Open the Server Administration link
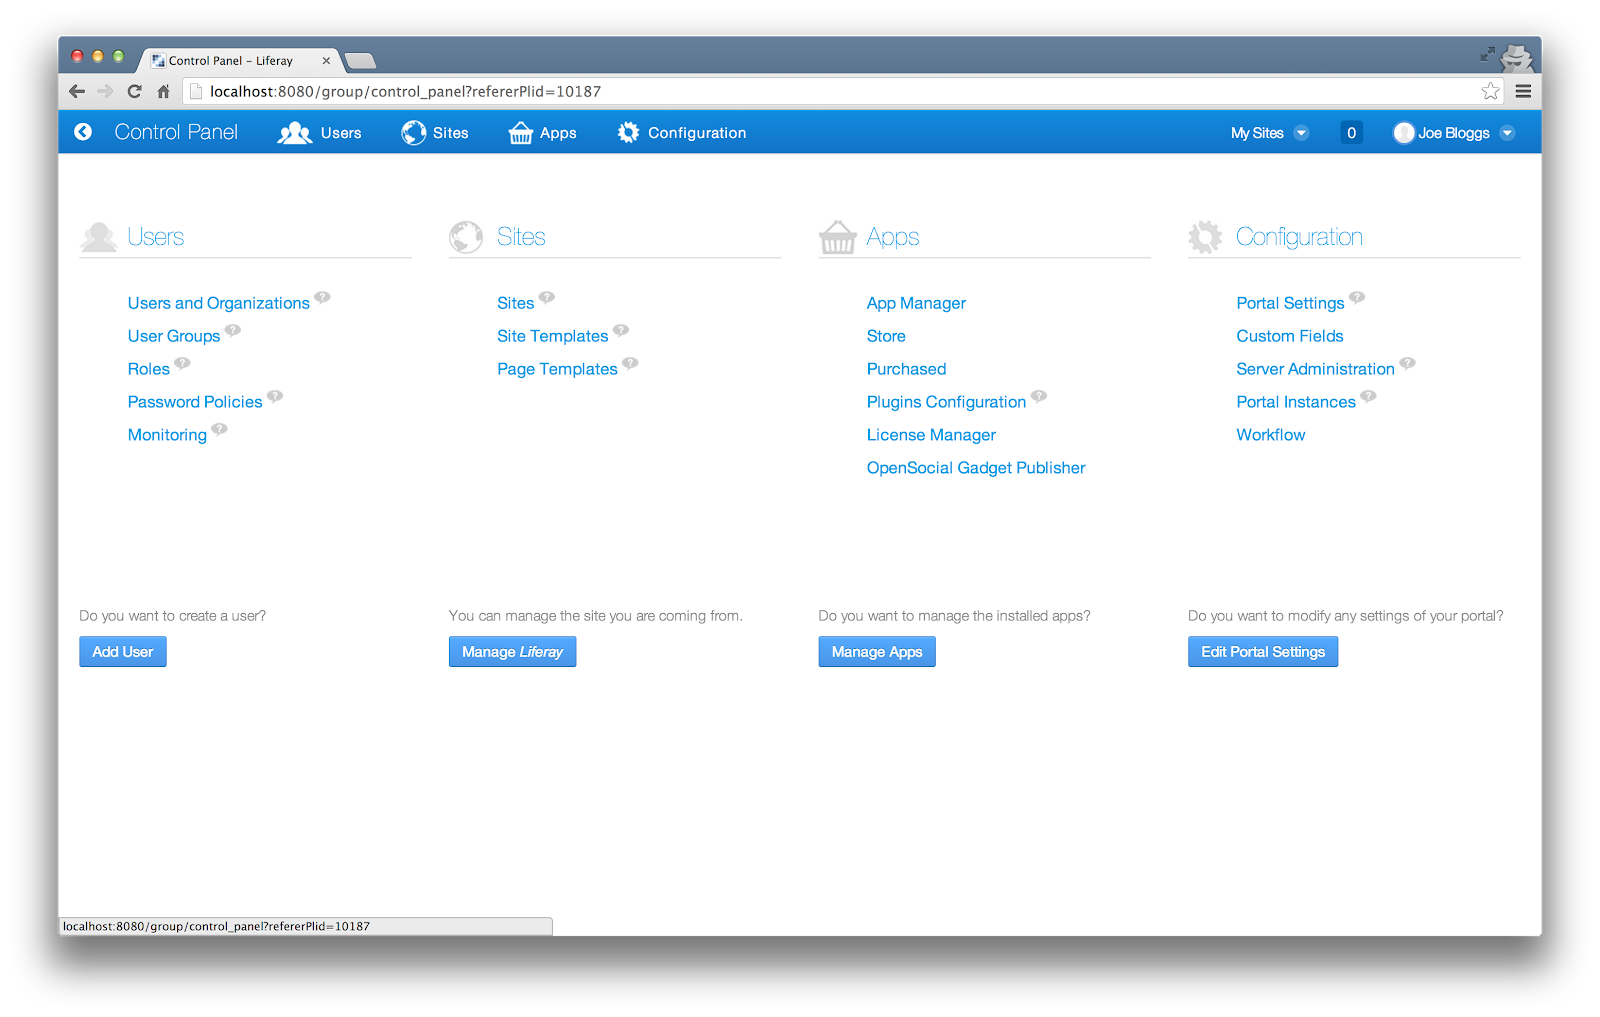Screen dimensions: 1600x1017 (1315, 369)
